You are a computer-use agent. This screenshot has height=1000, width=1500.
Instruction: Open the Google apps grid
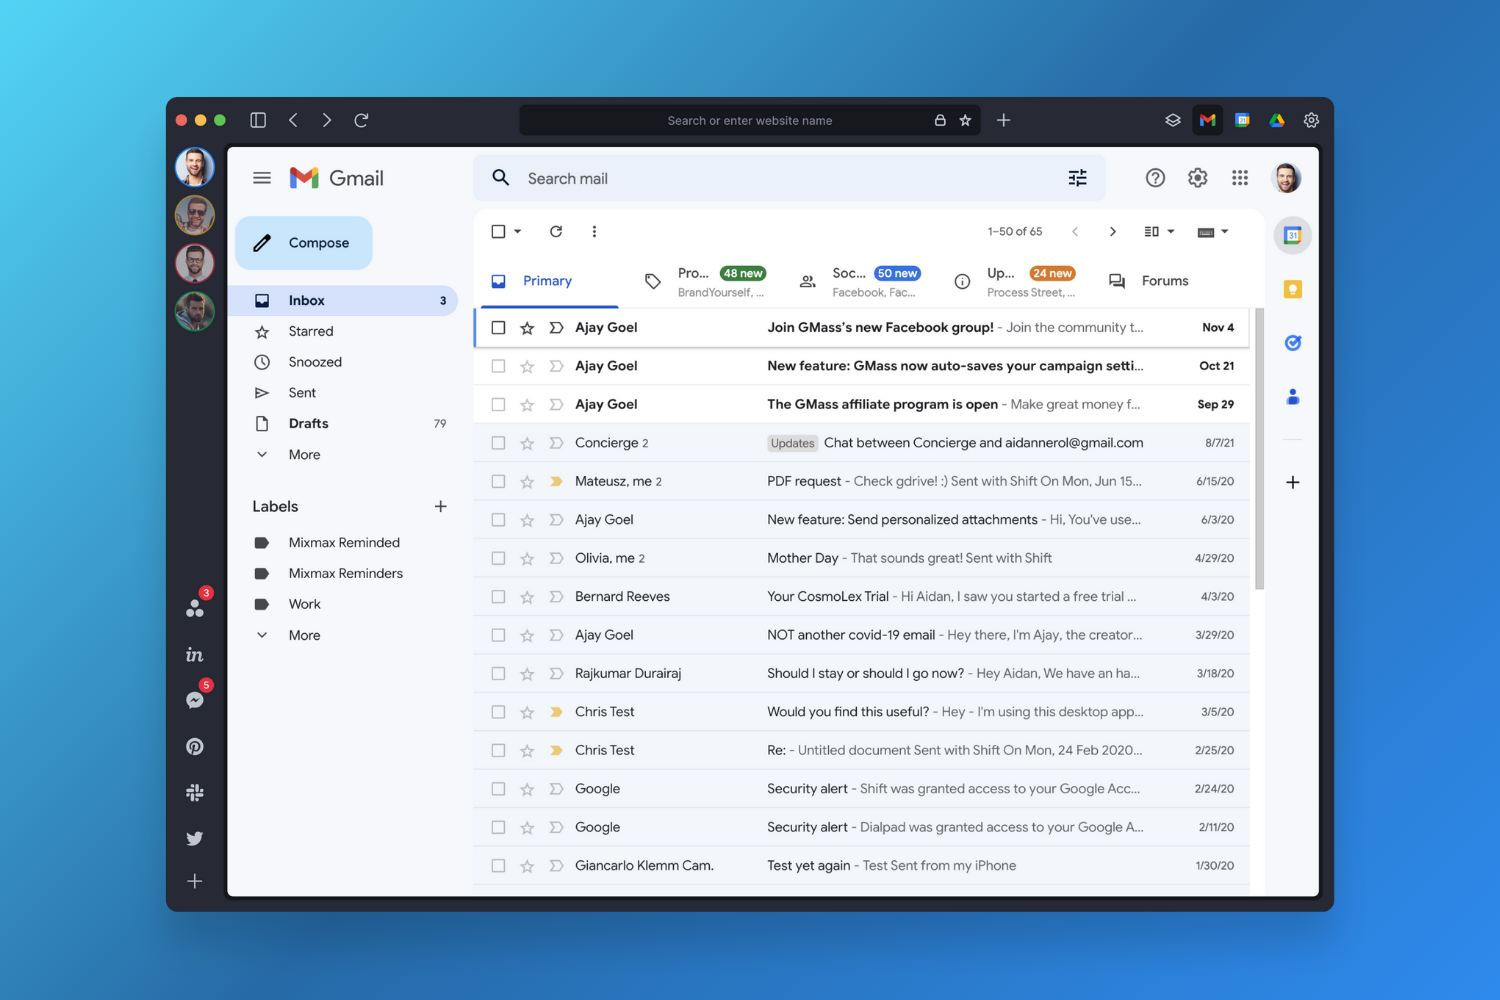pos(1240,177)
